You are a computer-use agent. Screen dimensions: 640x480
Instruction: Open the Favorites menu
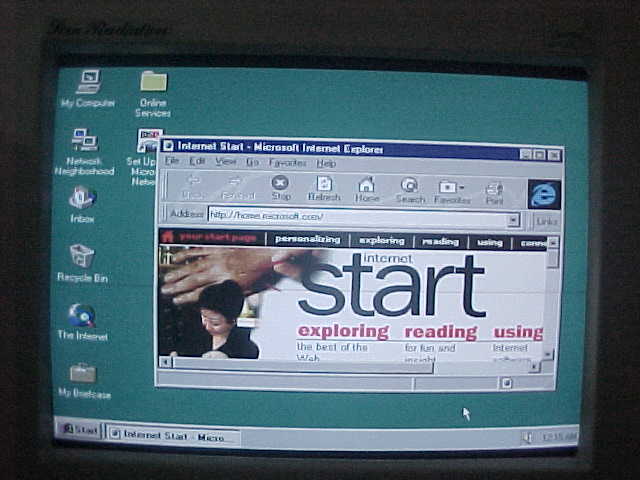(x=287, y=163)
